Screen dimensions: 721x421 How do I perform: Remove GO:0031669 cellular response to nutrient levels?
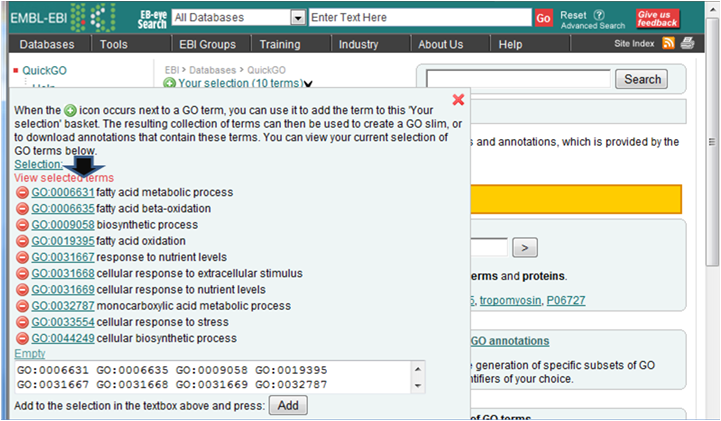pos(22,290)
